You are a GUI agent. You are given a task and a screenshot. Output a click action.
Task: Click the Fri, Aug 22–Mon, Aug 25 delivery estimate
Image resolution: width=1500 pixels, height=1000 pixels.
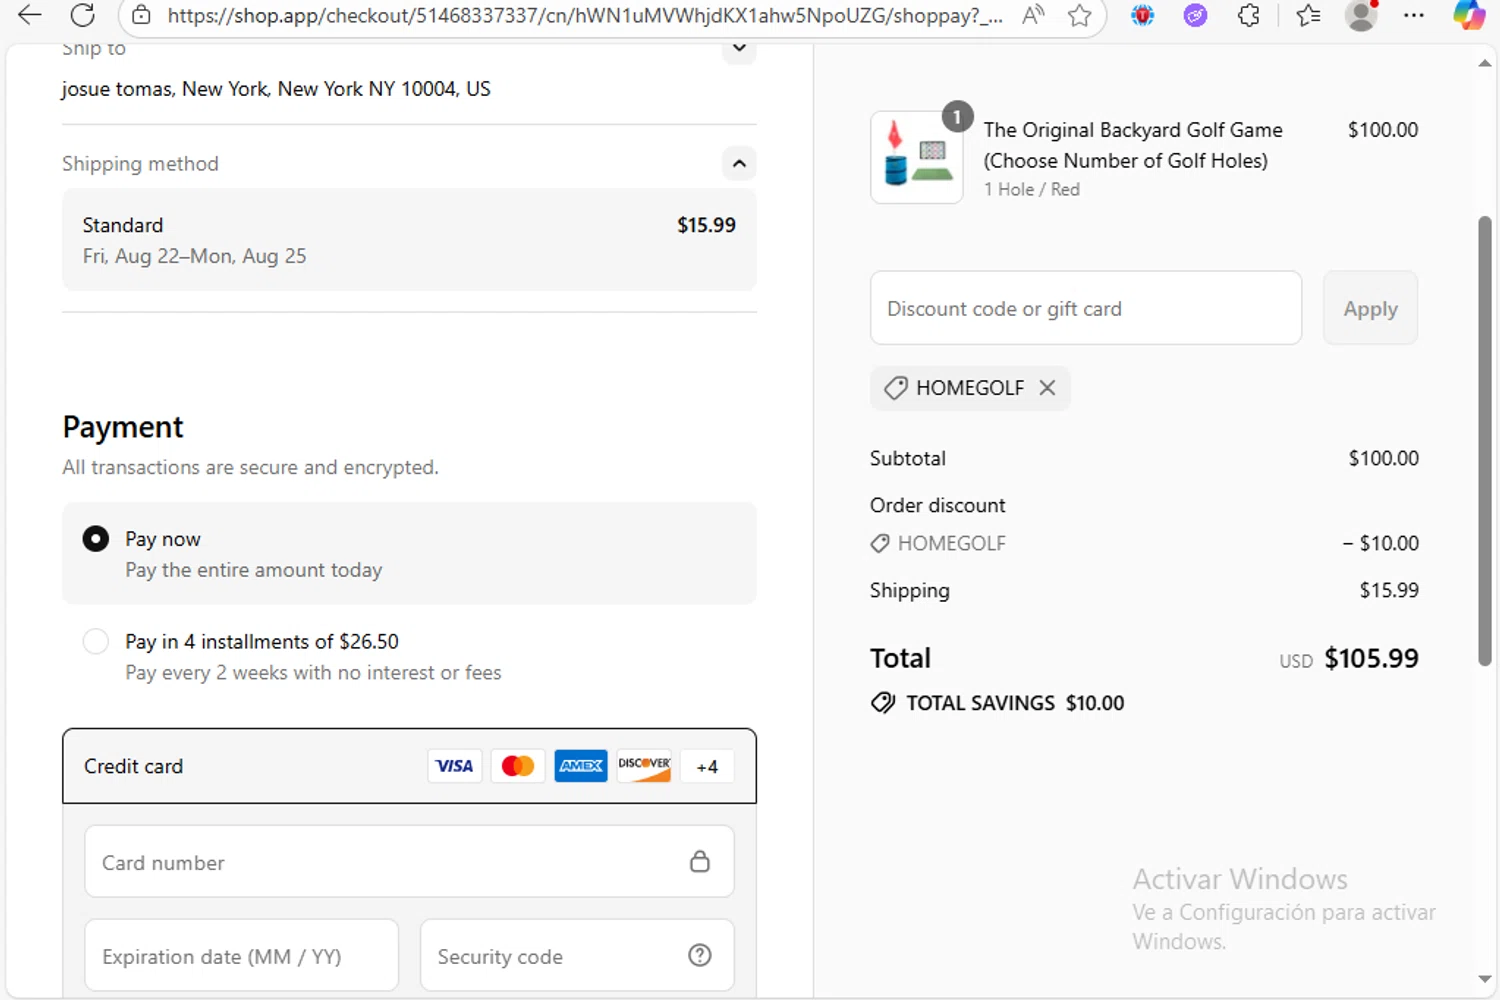194,256
